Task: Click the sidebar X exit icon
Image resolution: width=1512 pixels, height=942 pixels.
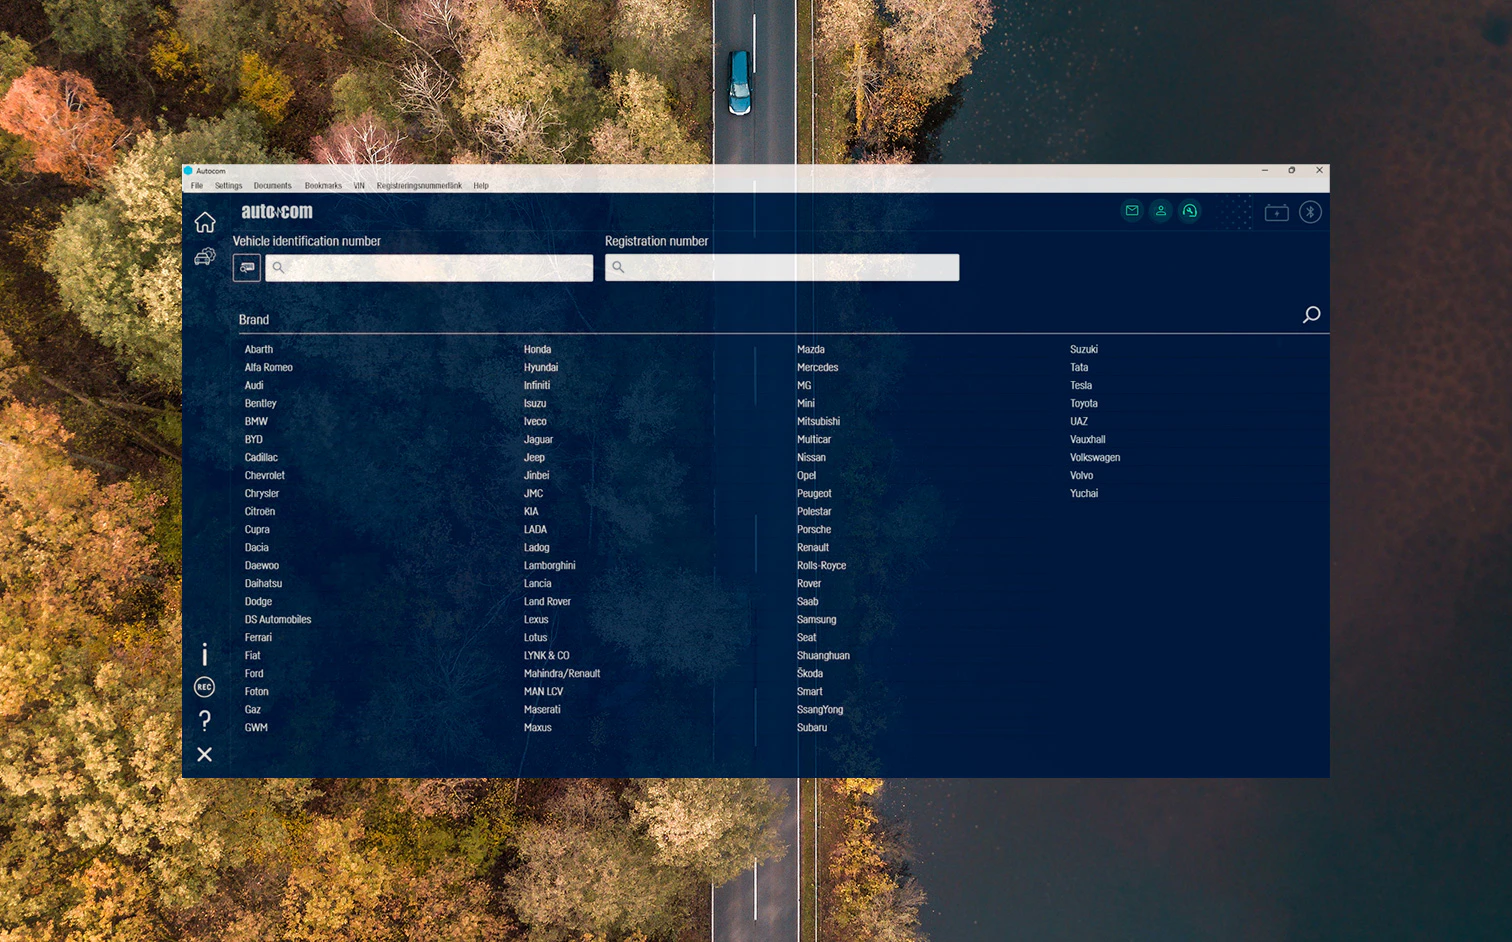Action: pyautogui.click(x=205, y=754)
